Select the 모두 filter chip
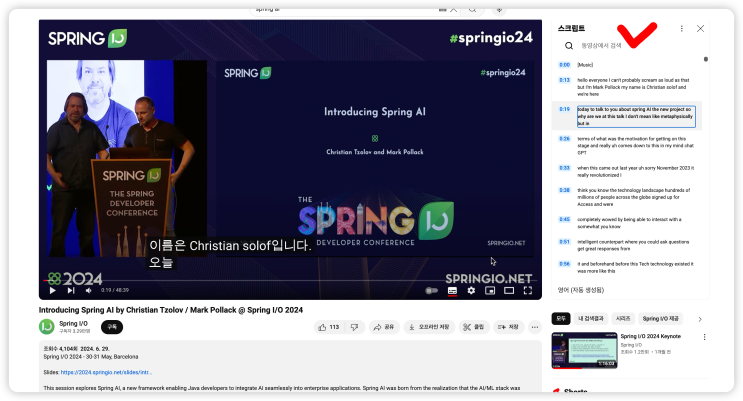743x401 pixels. [561, 319]
